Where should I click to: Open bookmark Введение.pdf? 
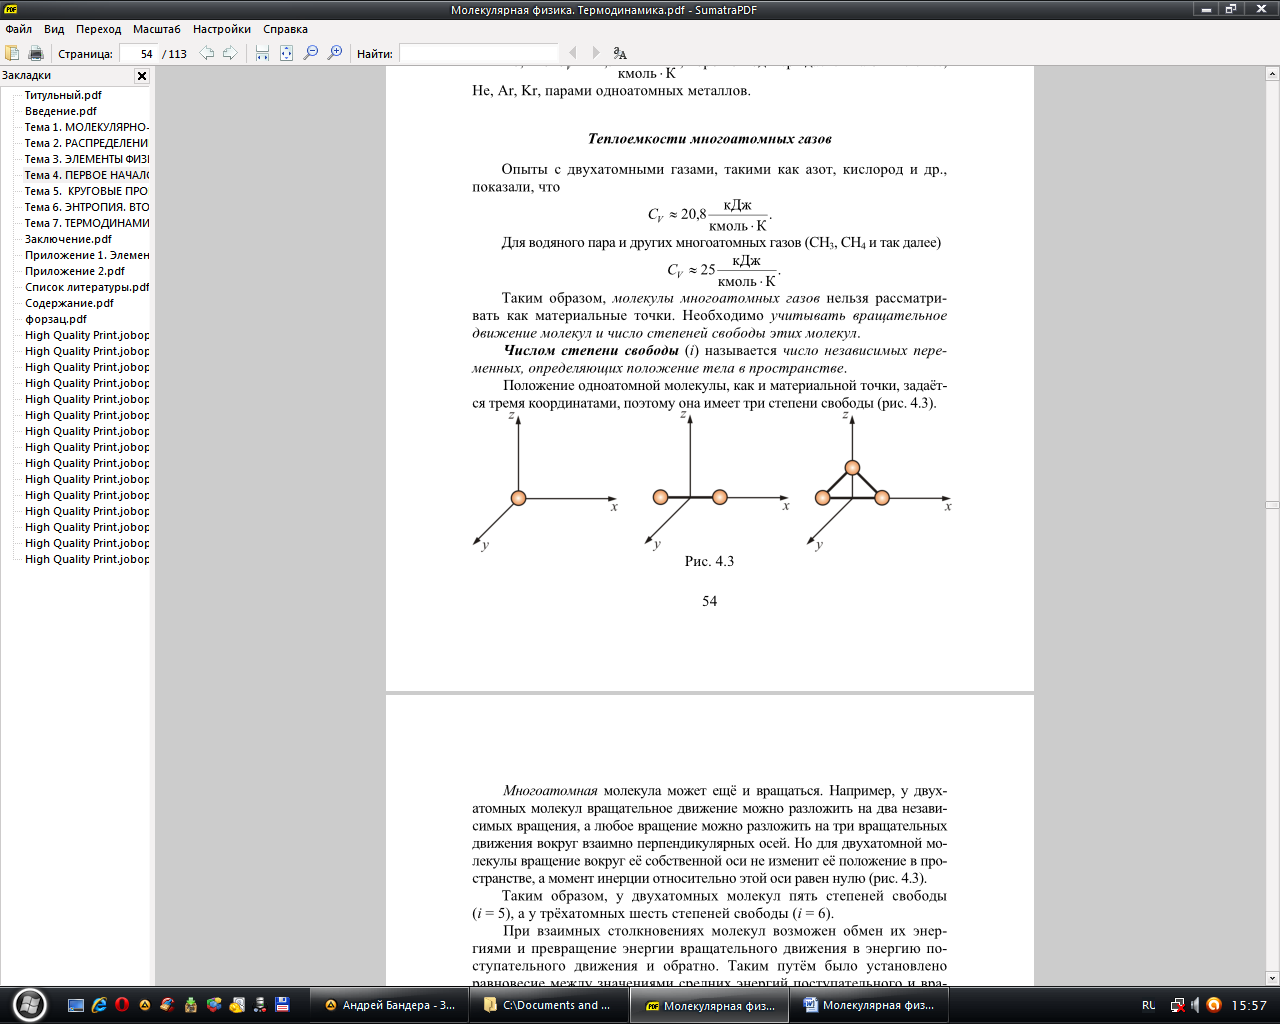(x=61, y=111)
